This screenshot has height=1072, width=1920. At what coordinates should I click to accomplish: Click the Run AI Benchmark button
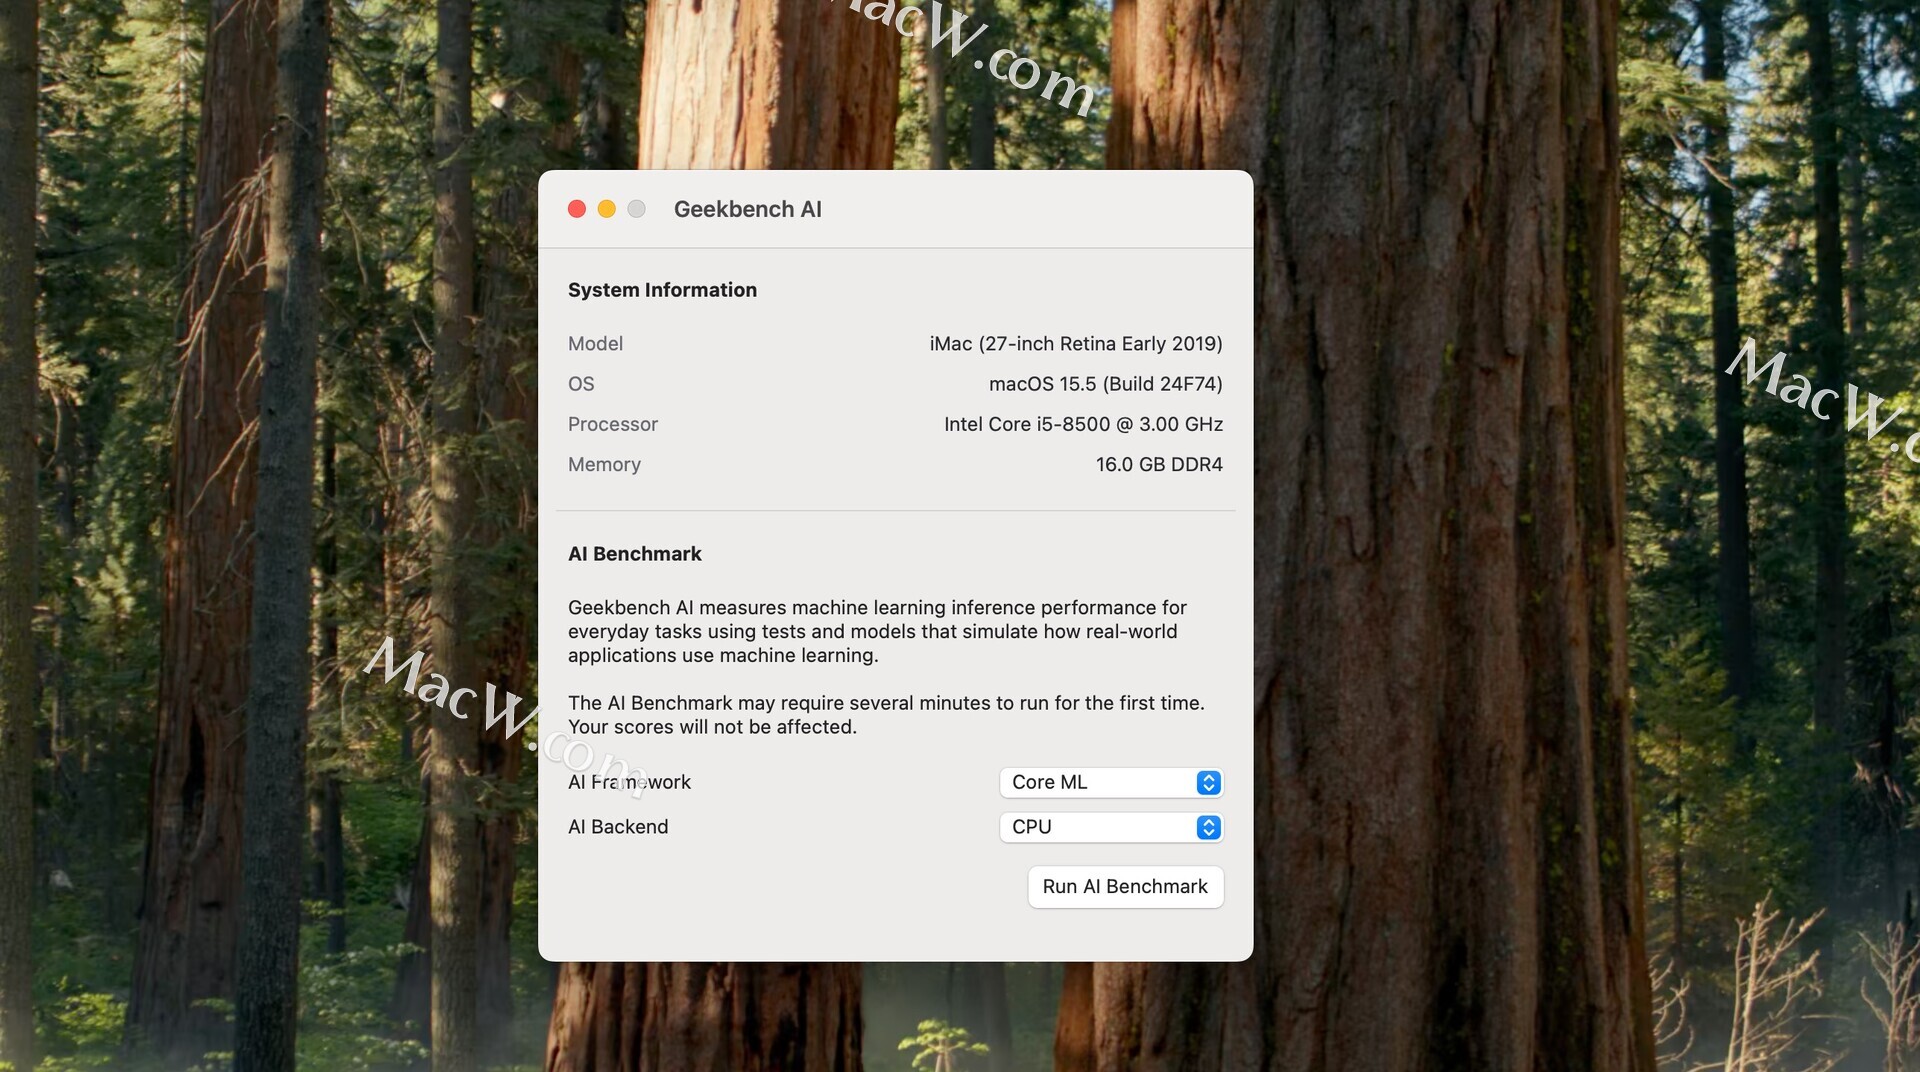tap(1125, 887)
